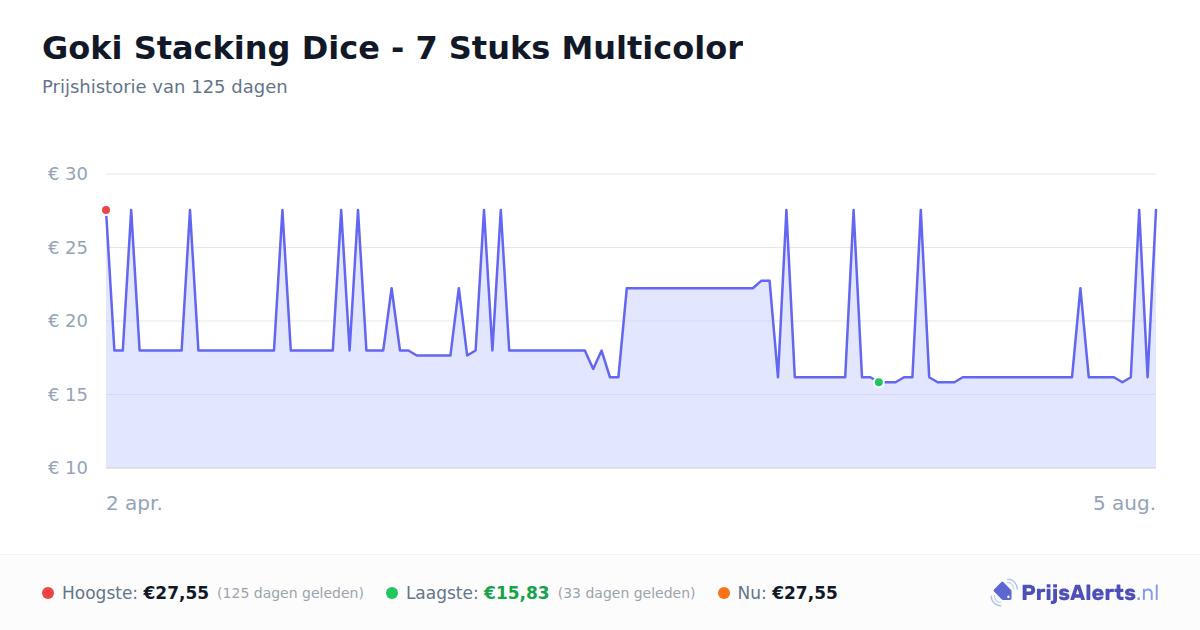The width and height of the screenshot is (1200, 630).
Task: Click the red highest-price dot on the chart
Action: click(x=106, y=210)
